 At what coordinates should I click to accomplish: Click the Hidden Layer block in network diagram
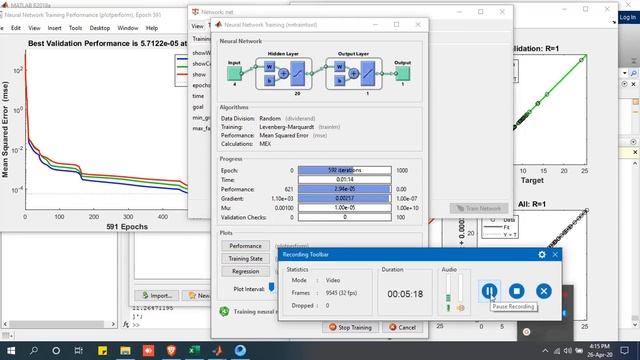pyautogui.click(x=284, y=73)
